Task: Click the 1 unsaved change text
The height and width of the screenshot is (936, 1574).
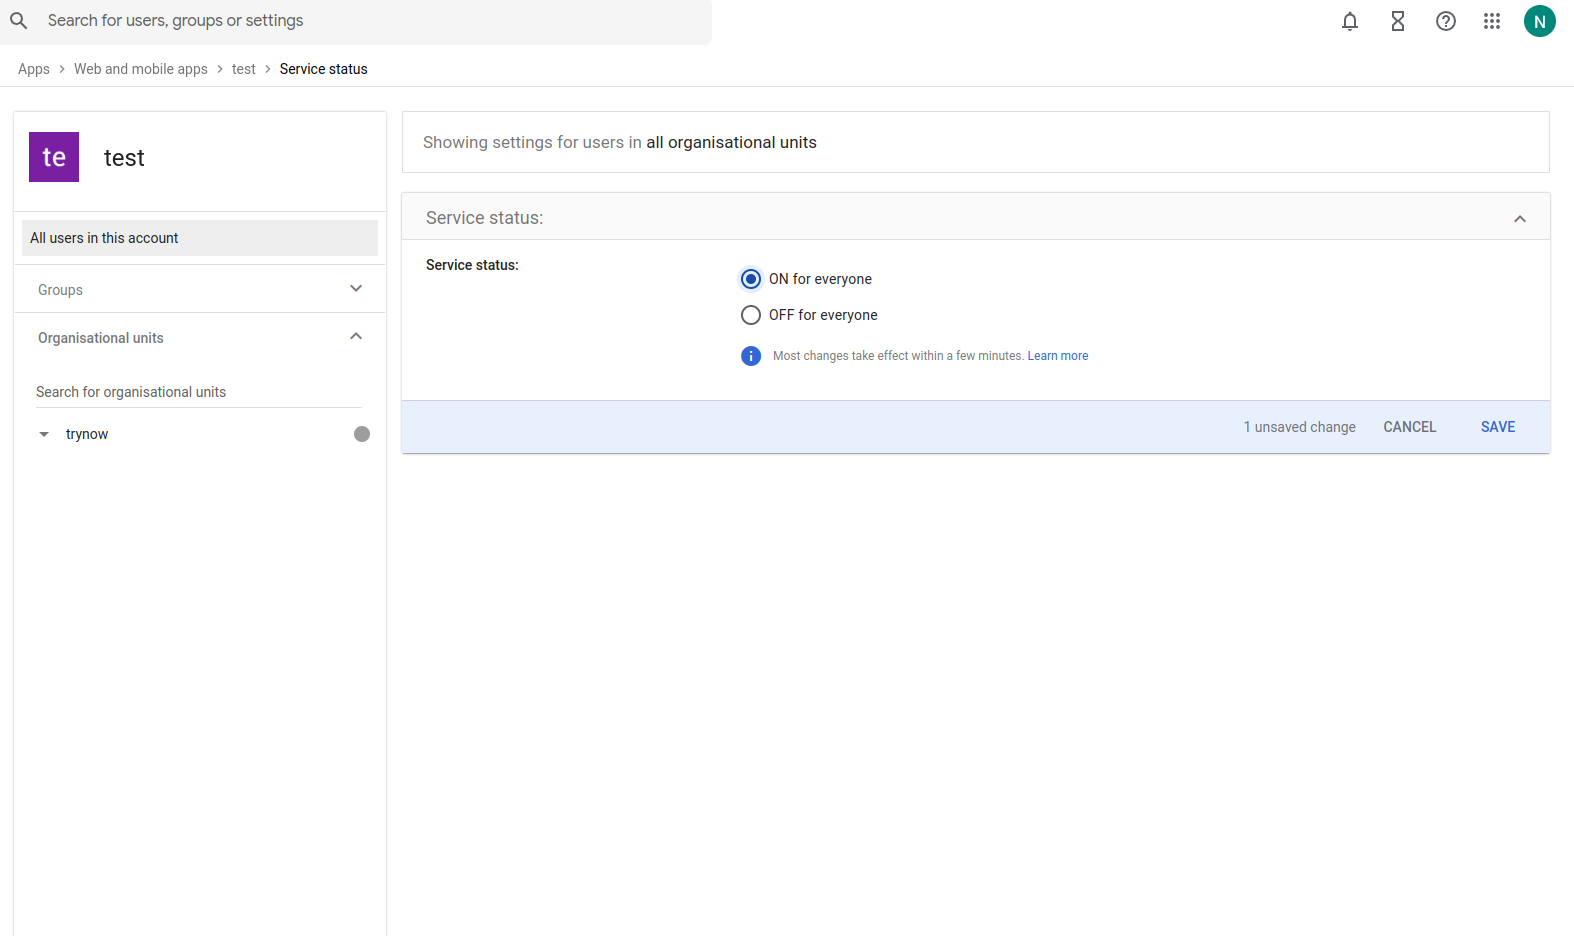Action: pos(1300,427)
